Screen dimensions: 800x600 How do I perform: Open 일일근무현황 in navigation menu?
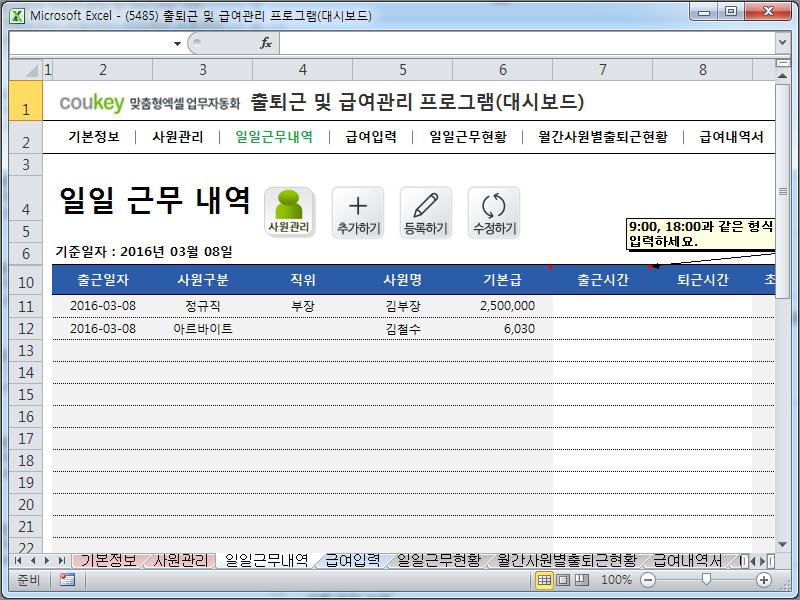tap(468, 137)
